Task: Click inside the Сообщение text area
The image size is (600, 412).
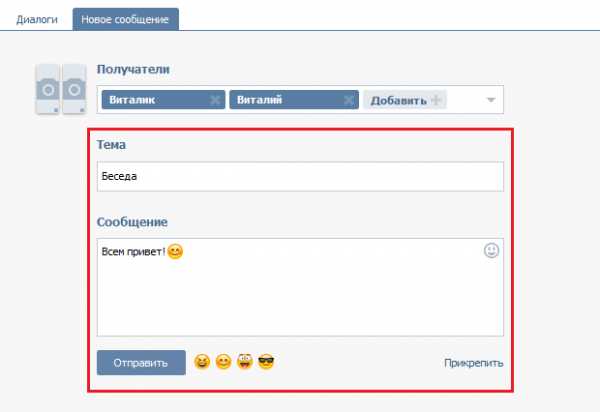Action: (300, 287)
